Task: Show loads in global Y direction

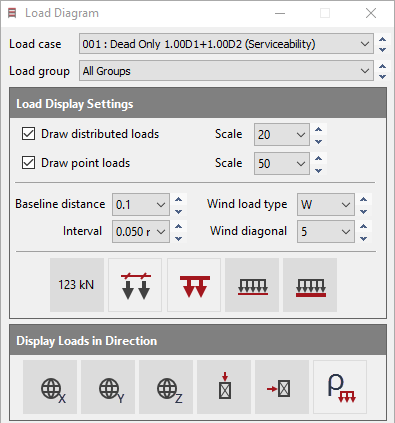Action: tap(108, 387)
